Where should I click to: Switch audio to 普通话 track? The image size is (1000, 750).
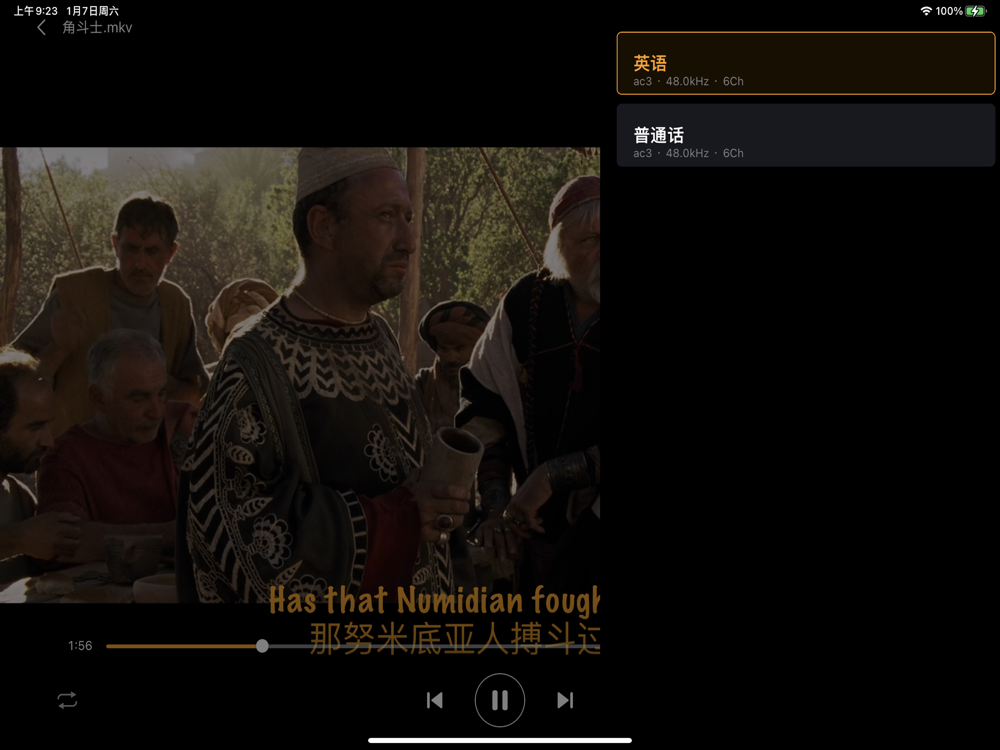[x=805, y=136]
